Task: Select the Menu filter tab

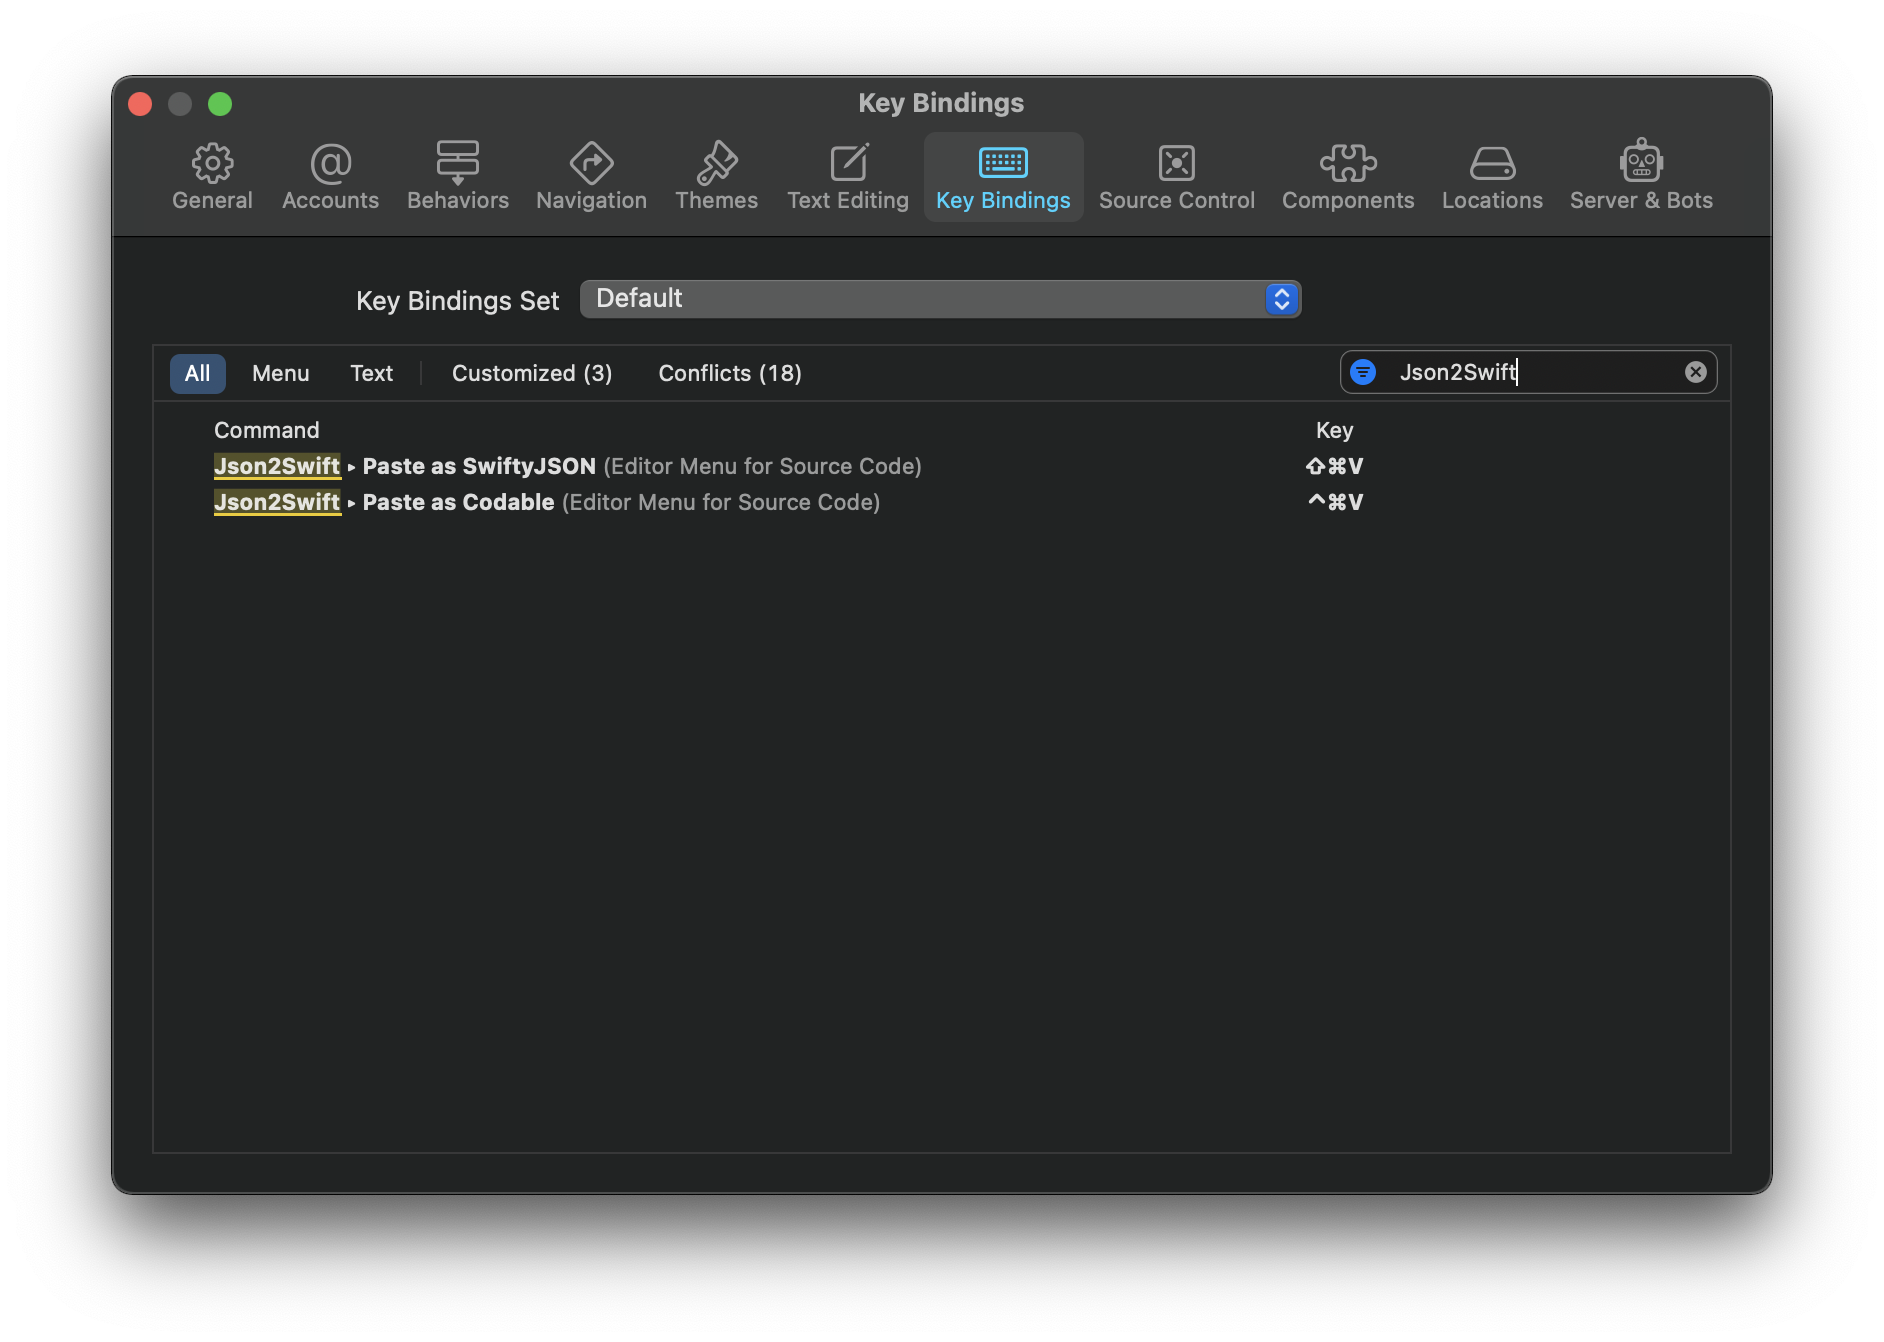Action: tap(280, 373)
